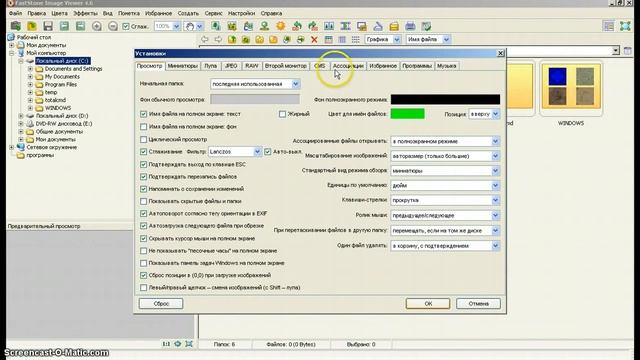Check 'Показывать скрытые файлы и папки'
This screenshot has width=640, height=360.
pyautogui.click(x=143, y=201)
